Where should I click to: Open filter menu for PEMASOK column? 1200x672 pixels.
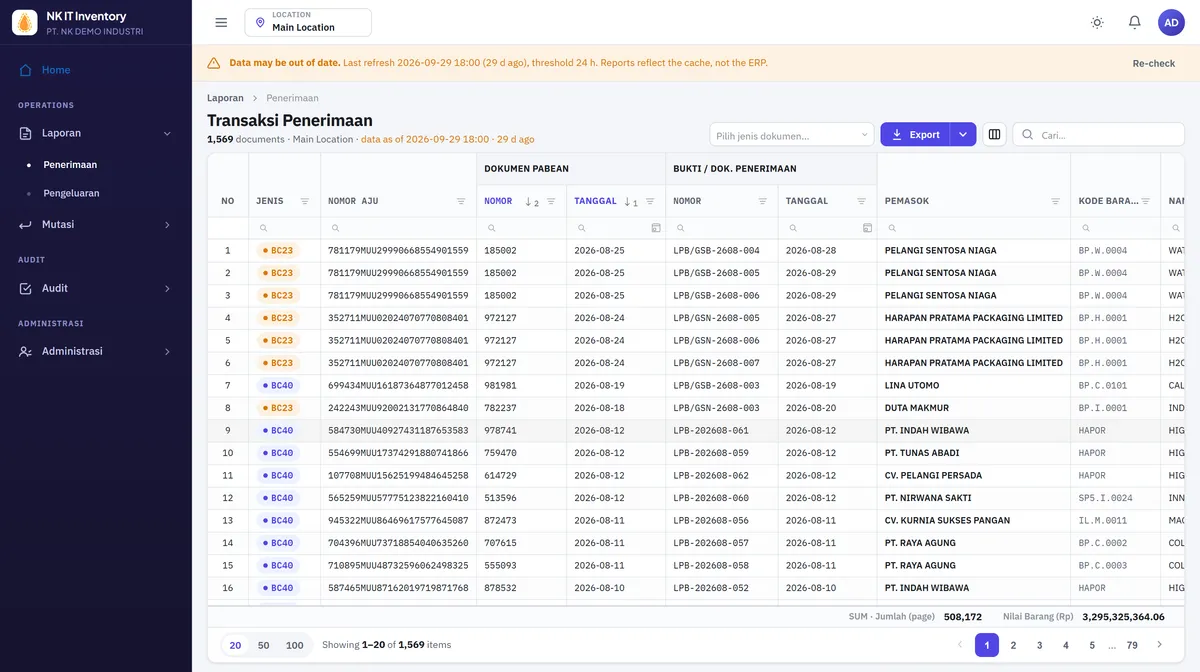point(1055,201)
